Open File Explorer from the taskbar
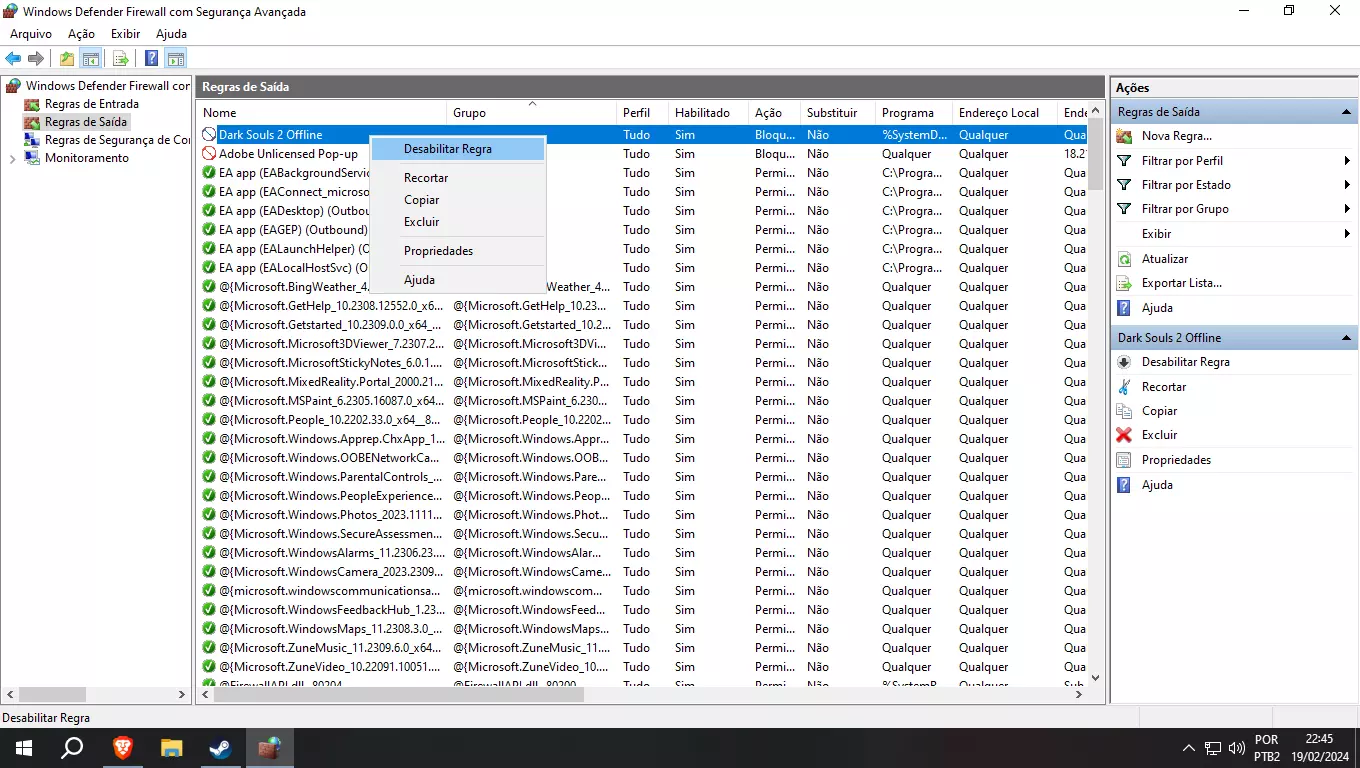Screen dimensions: 1360x768 [172, 748]
